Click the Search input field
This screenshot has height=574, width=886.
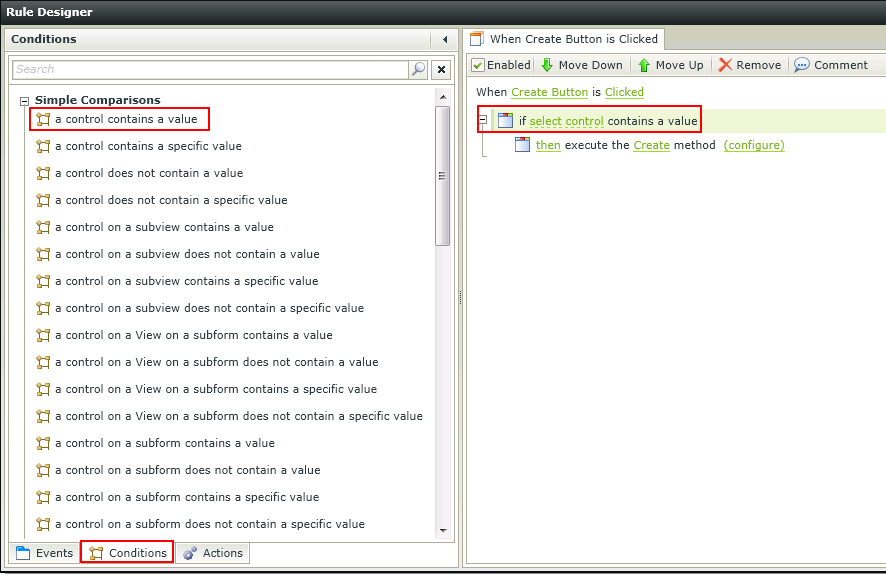(210, 69)
